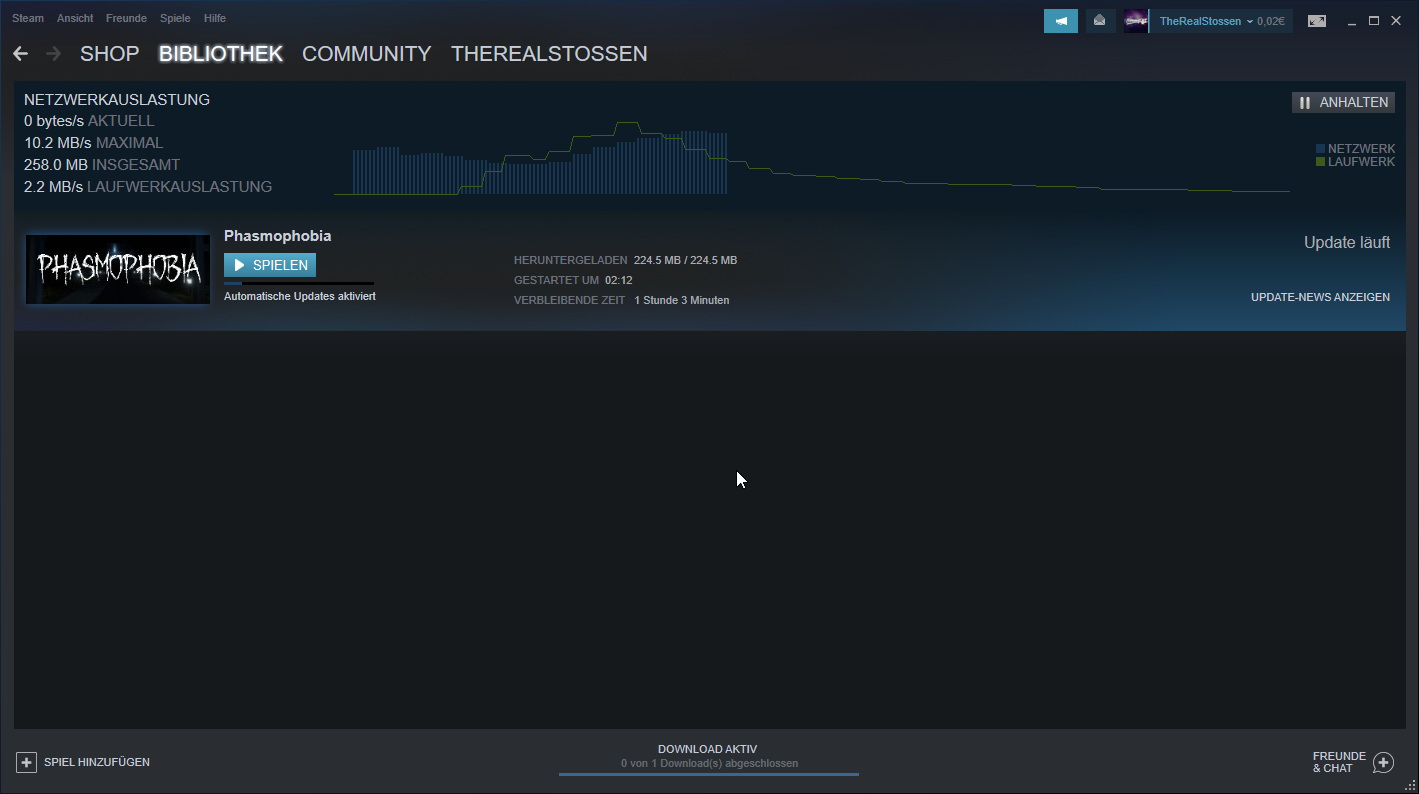The height and width of the screenshot is (794, 1419).
Task: Pause downloads with ANHALTEN button
Action: [x=1343, y=102]
